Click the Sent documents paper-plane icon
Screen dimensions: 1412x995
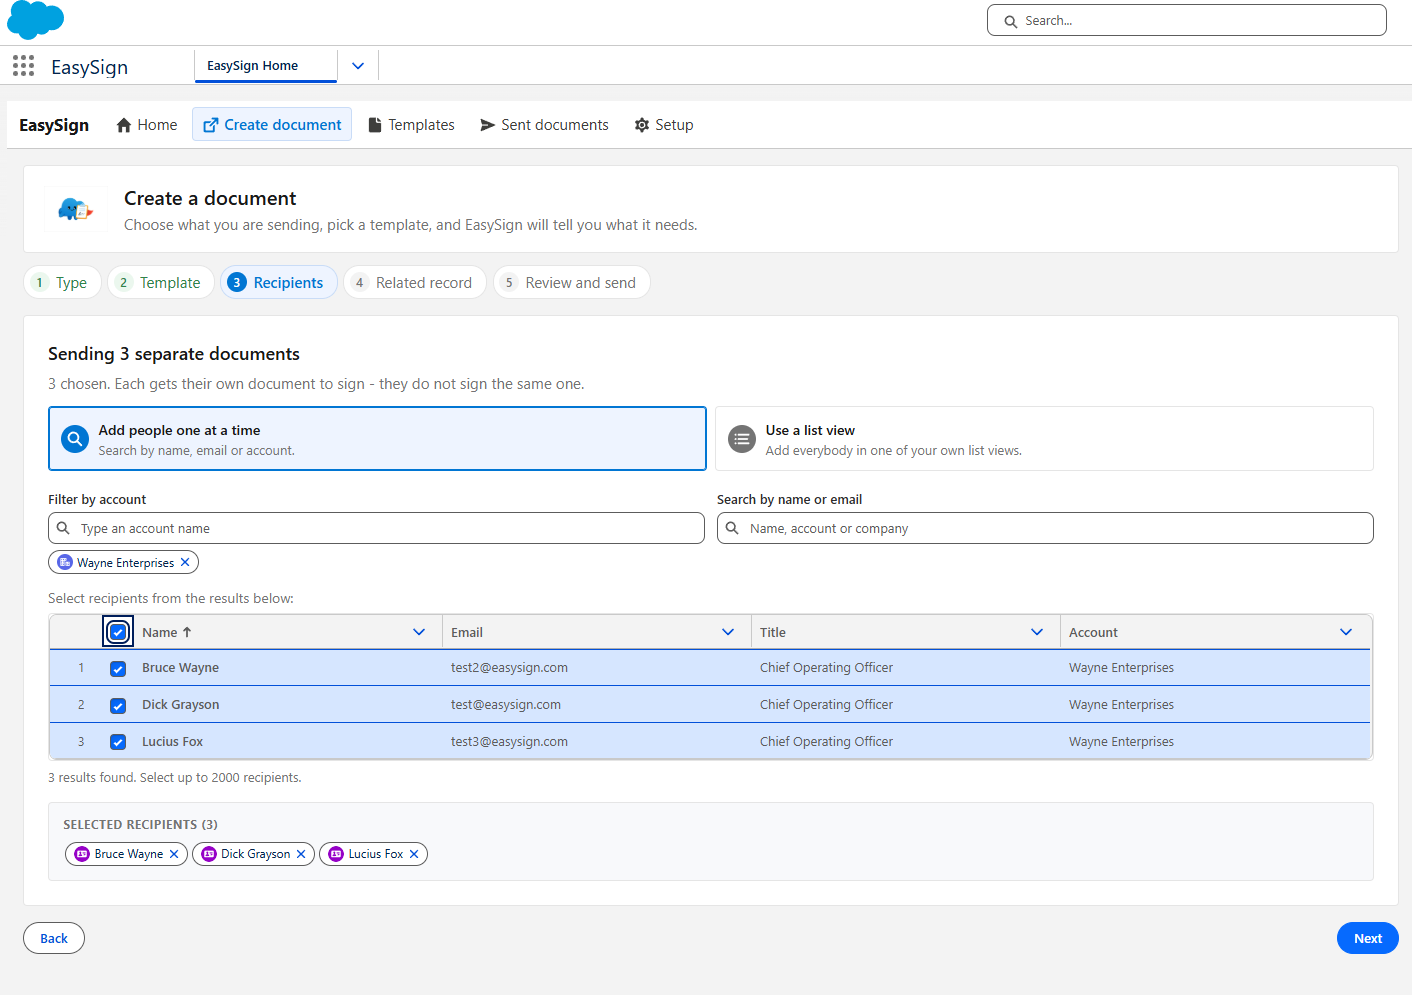(x=488, y=125)
